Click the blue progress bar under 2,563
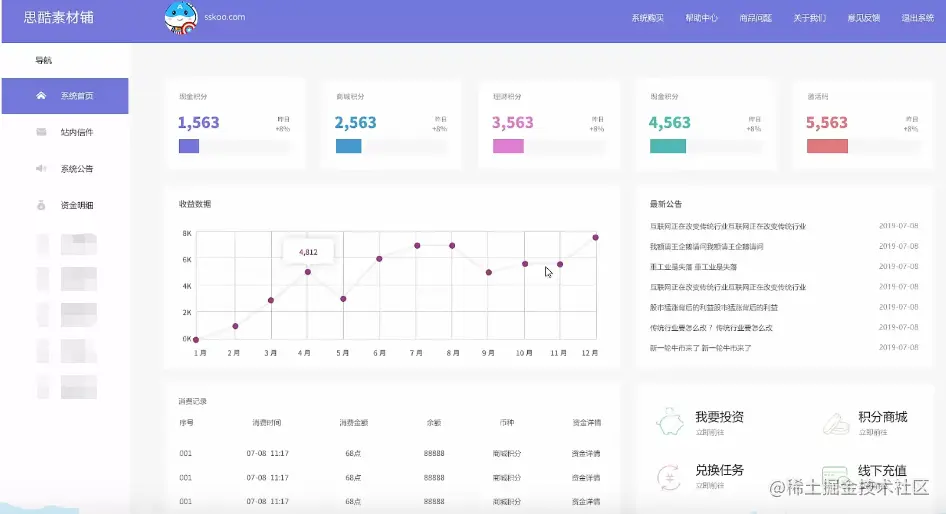The height and width of the screenshot is (514, 946). (349, 146)
